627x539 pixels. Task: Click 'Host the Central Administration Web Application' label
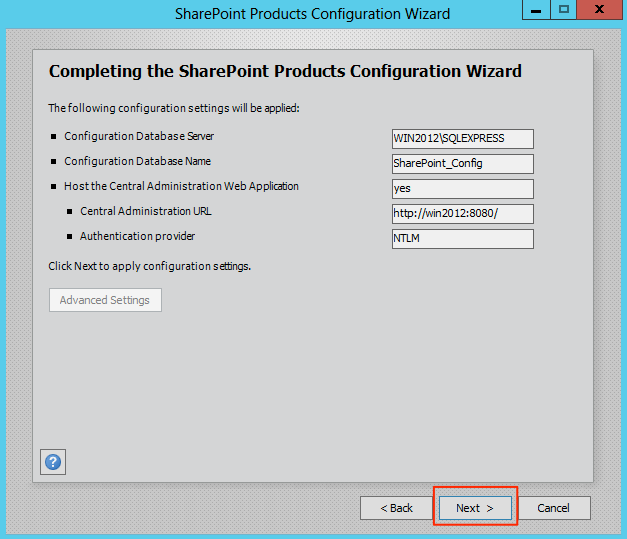181,186
